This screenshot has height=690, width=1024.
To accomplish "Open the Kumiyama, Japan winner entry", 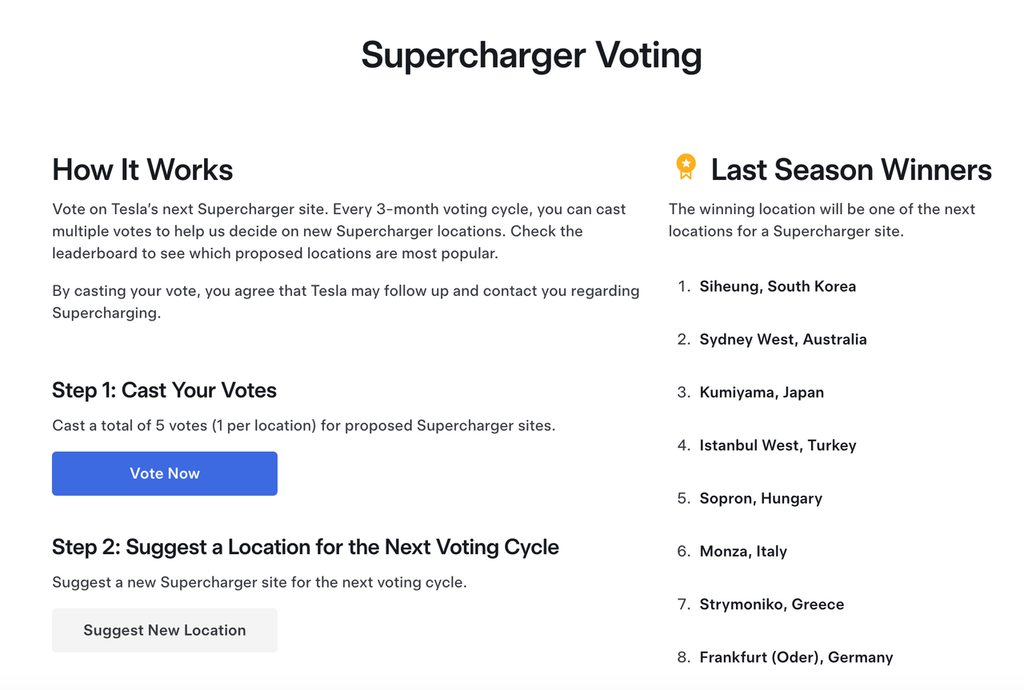I will point(762,392).
